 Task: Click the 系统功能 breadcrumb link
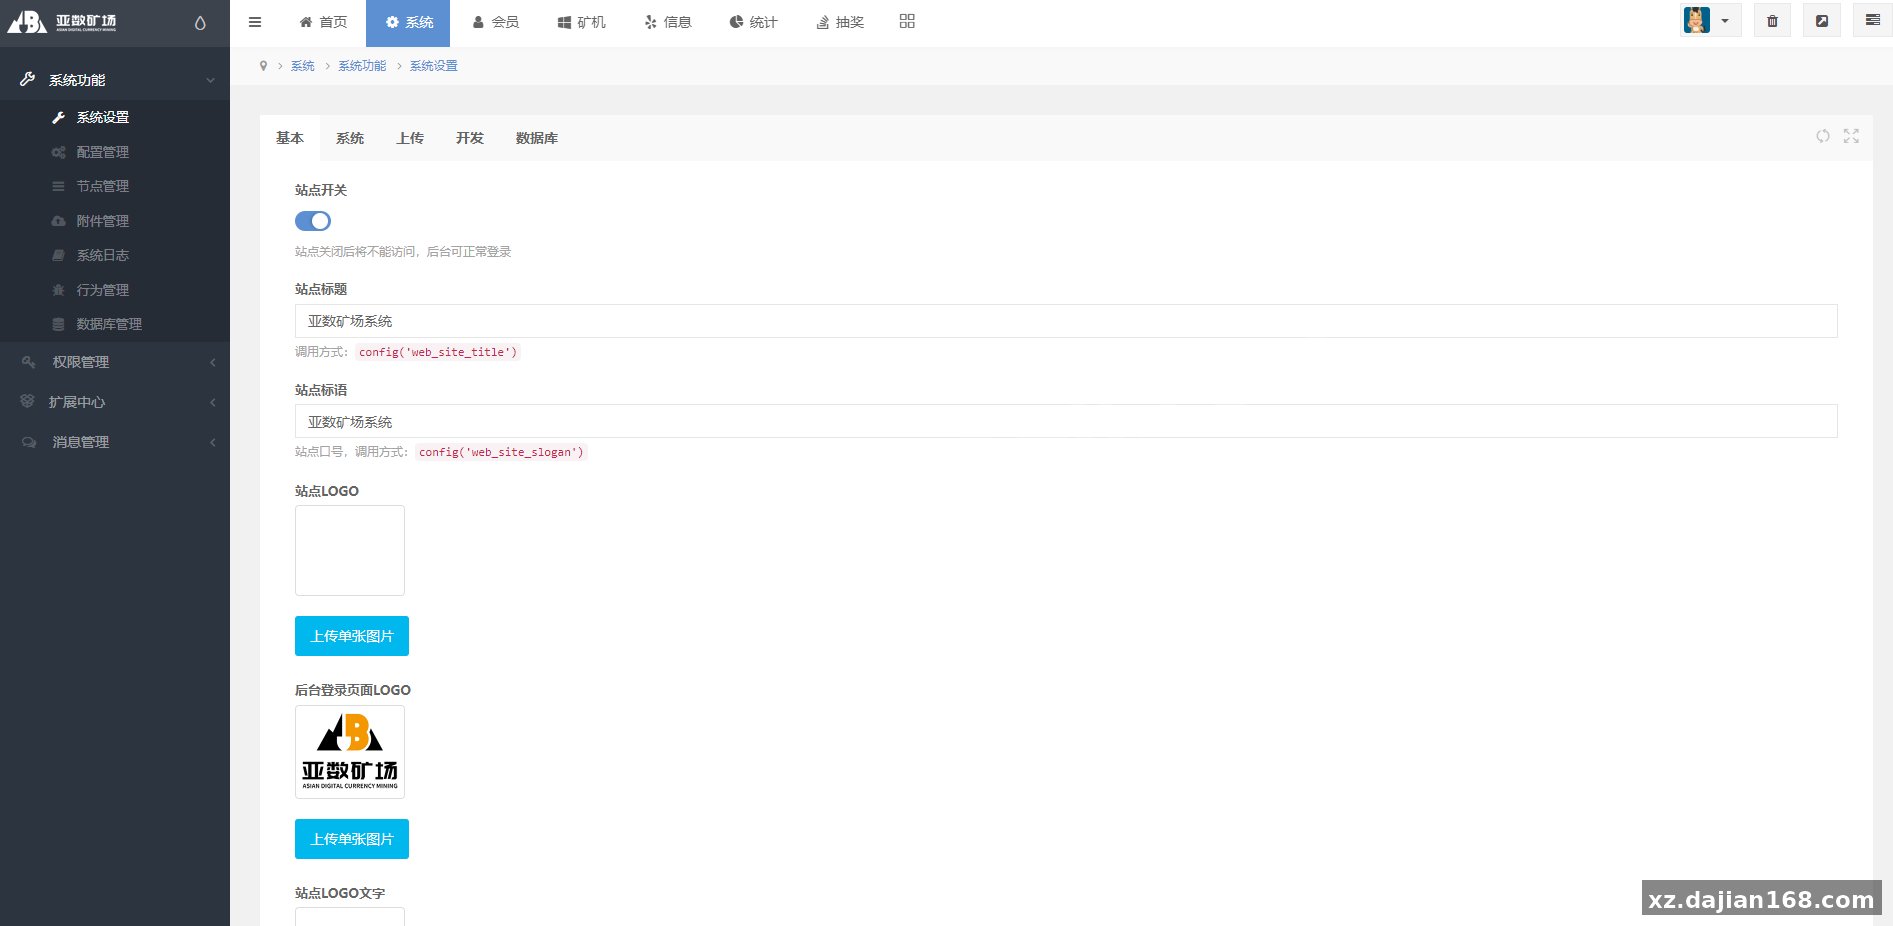pos(362,66)
